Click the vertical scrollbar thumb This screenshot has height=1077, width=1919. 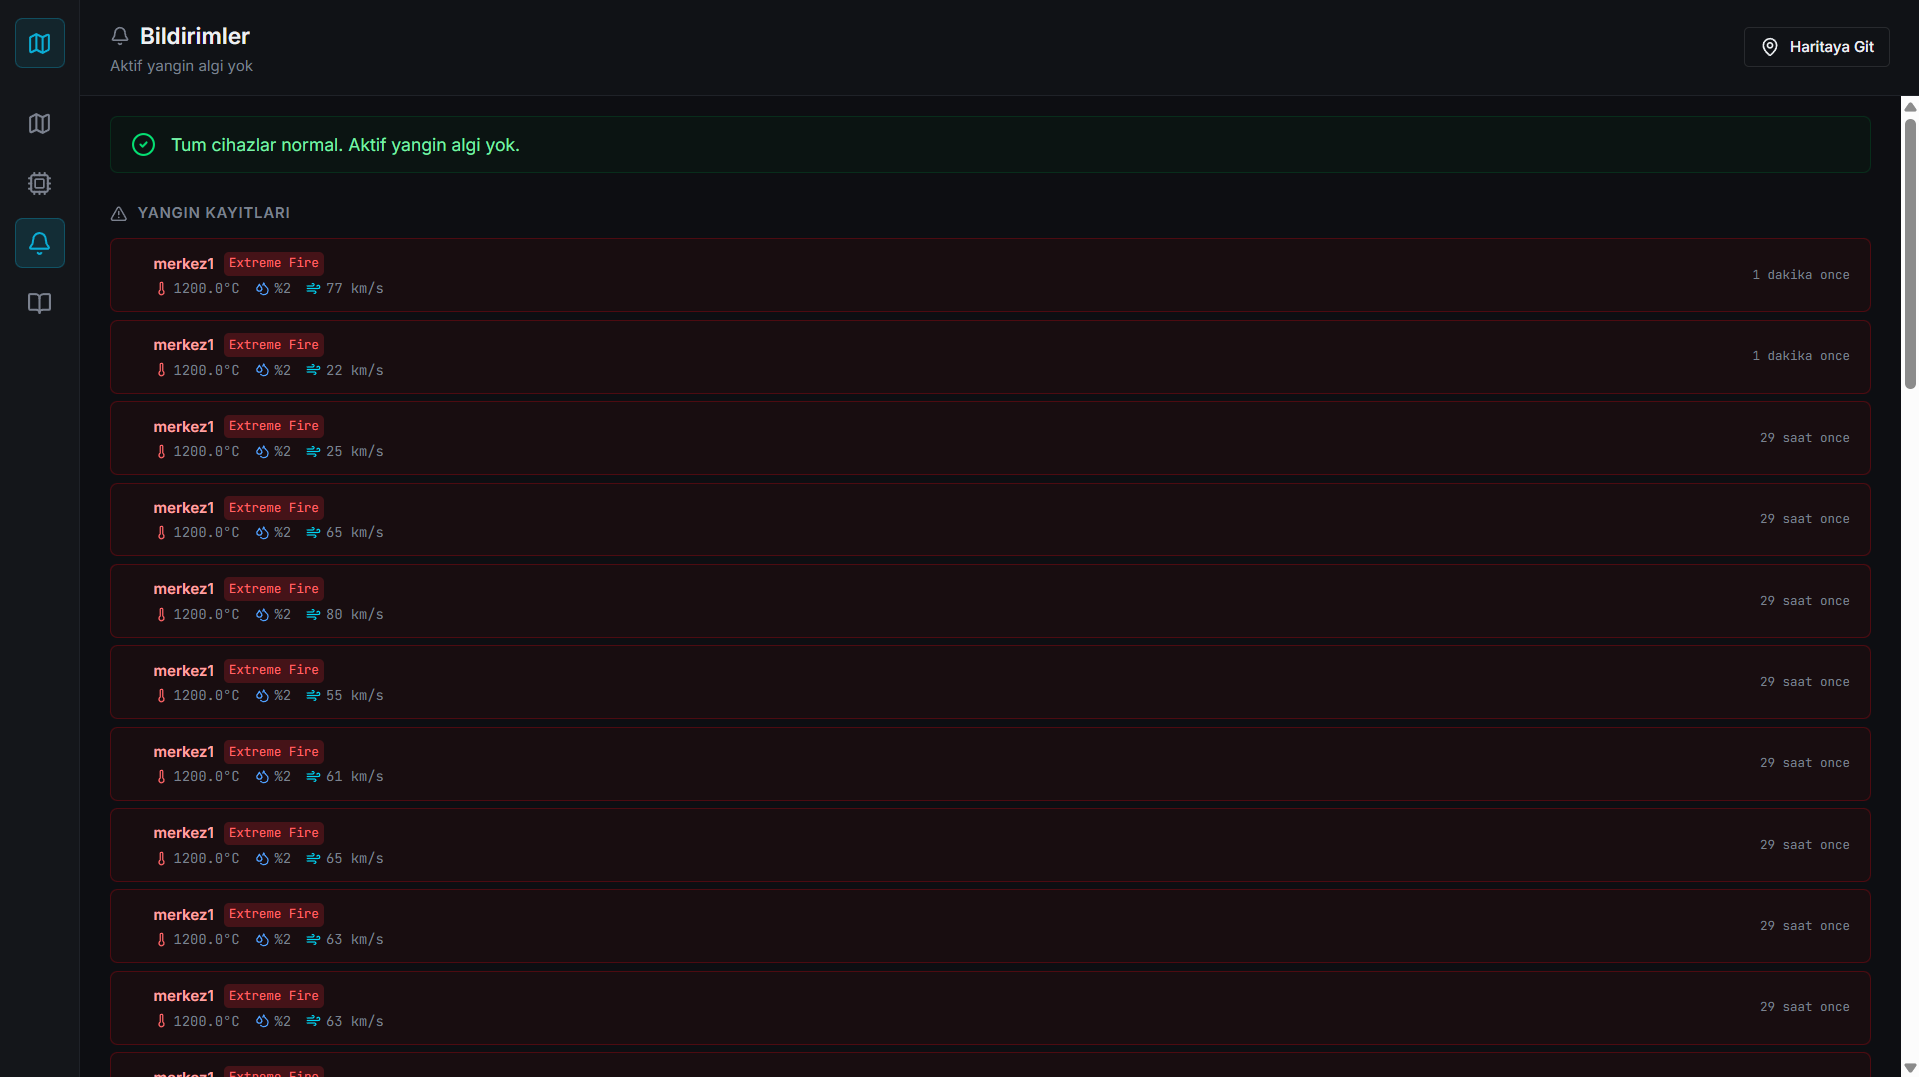click(x=1910, y=253)
